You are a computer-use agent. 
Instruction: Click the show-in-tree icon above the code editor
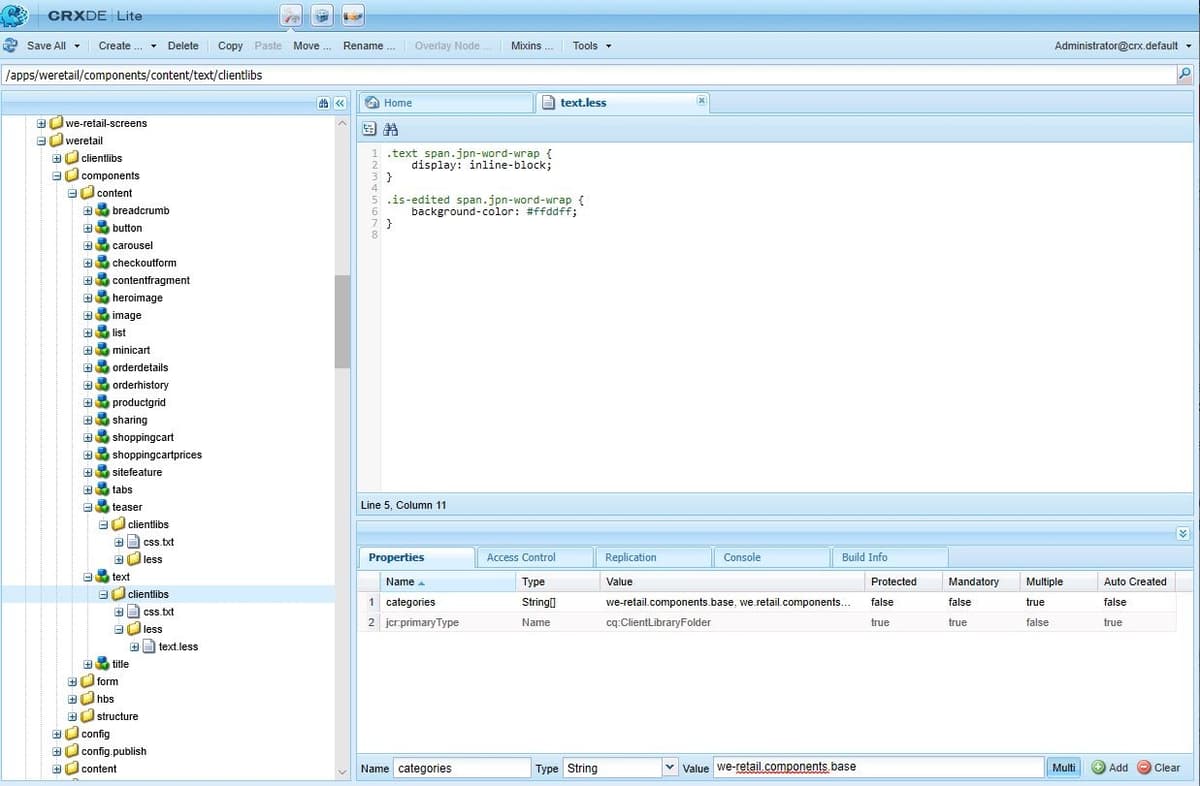[x=369, y=129]
